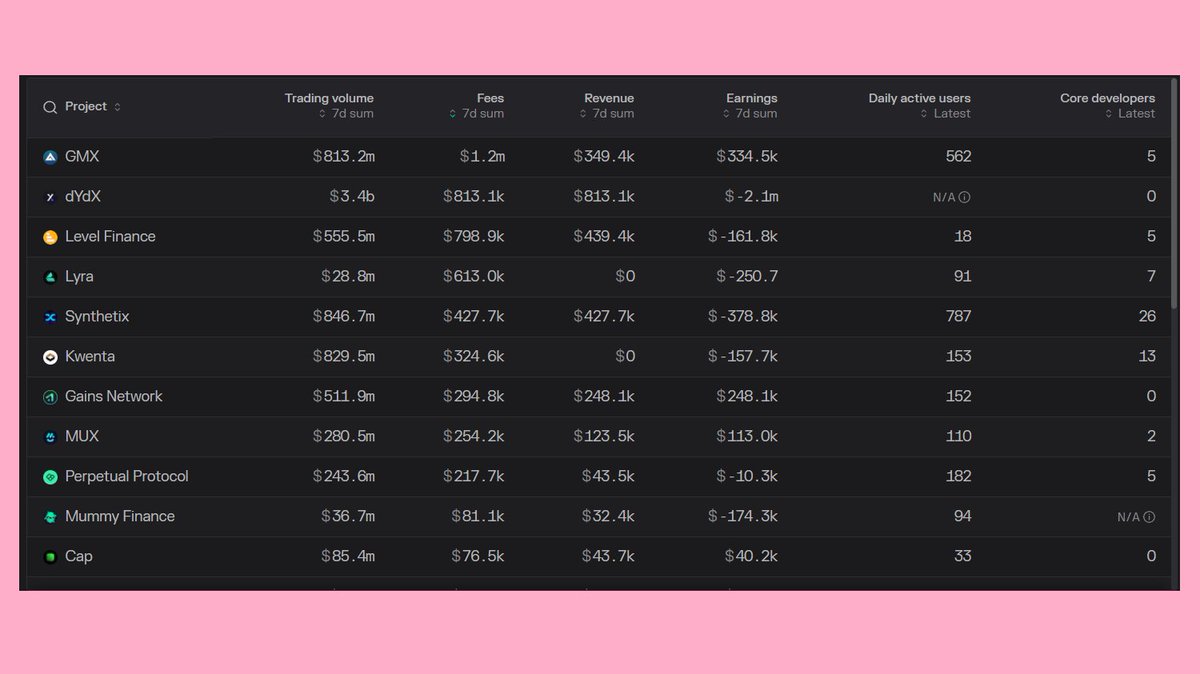The width and height of the screenshot is (1200, 674).
Task: Click the Lyra project logo icon
Action: click(x=50, y=277)
